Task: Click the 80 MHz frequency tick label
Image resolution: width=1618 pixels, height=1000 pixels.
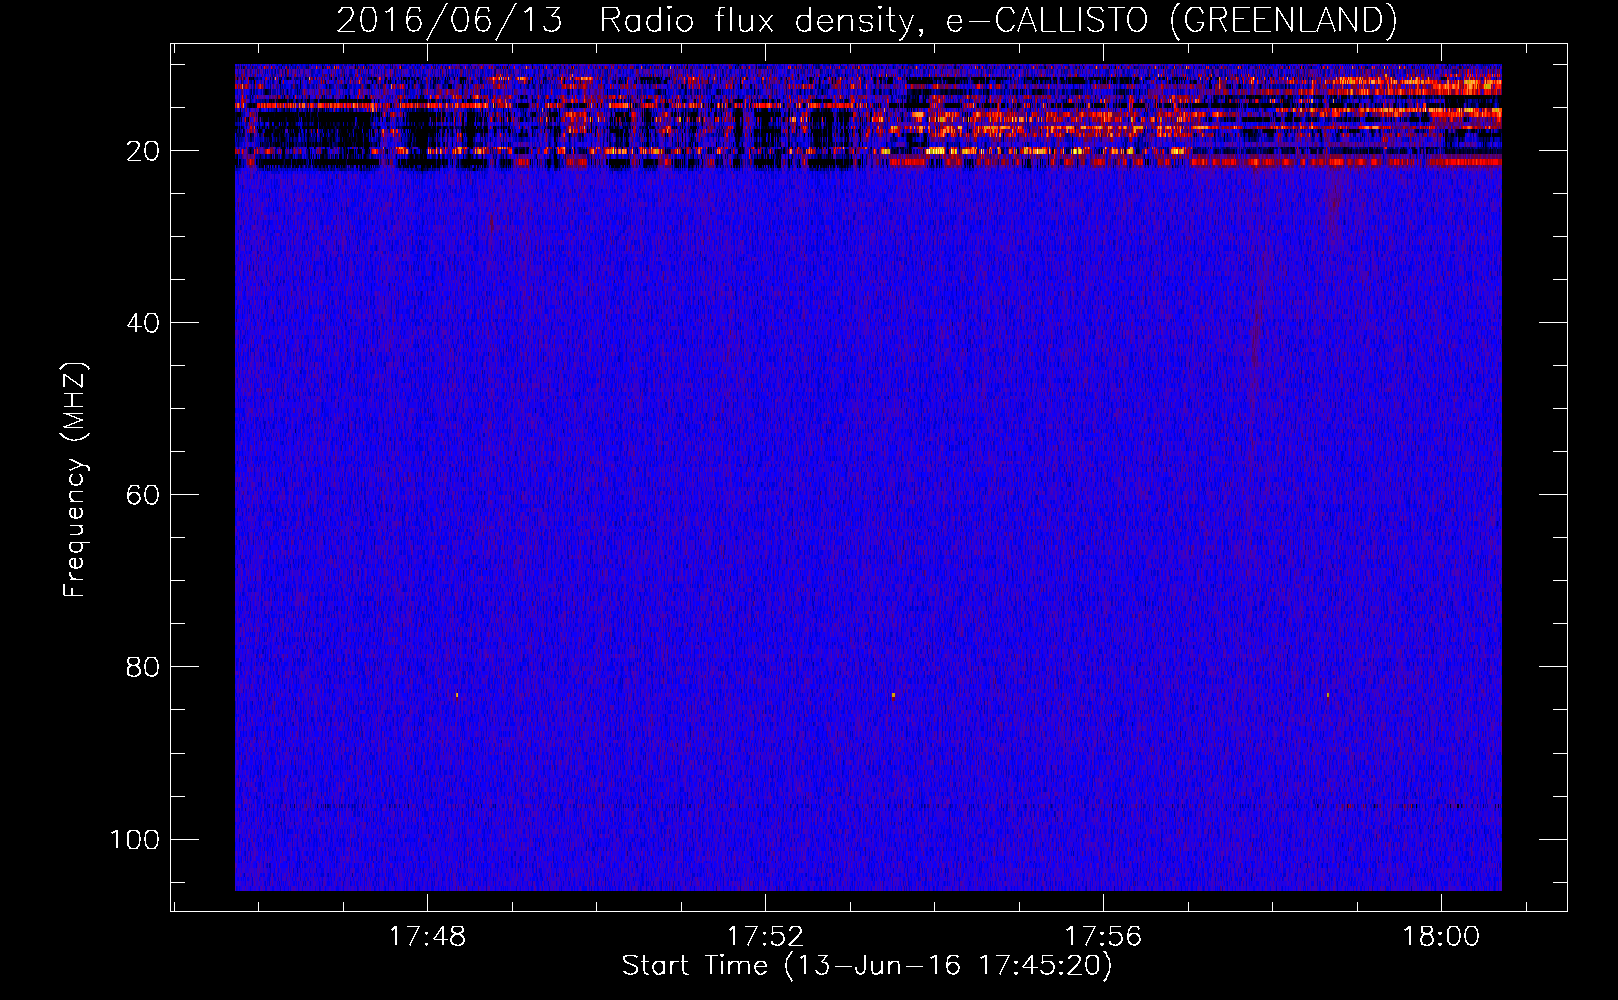Action: tap(143, 667)
